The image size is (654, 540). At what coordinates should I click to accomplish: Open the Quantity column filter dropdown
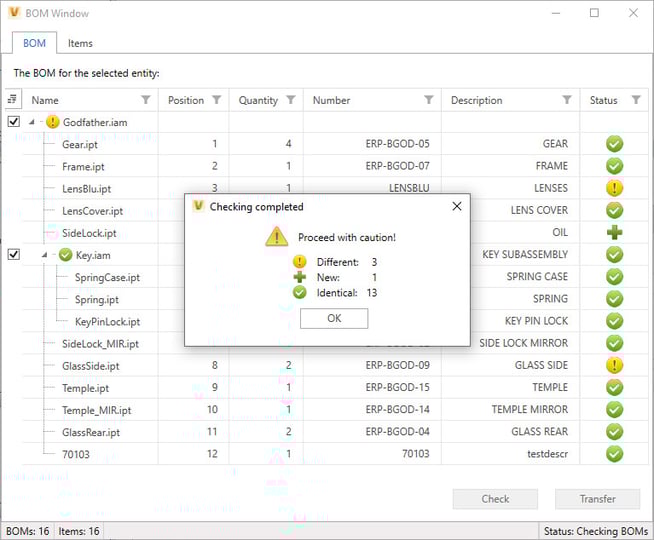pos(291,100)
